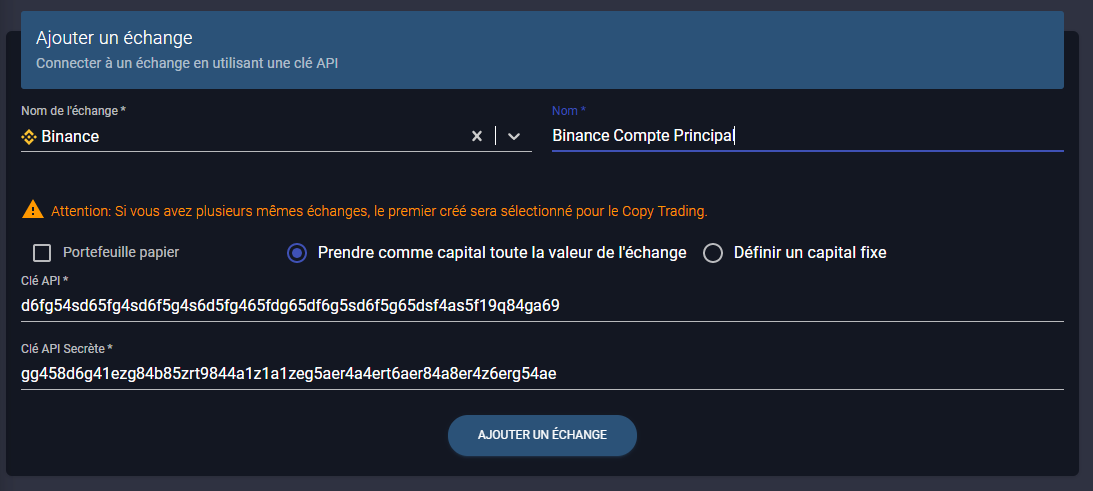Click the Nom input field
This screenshot has width=1093, height=491.
pyautogui.click(x=807, y=136)
